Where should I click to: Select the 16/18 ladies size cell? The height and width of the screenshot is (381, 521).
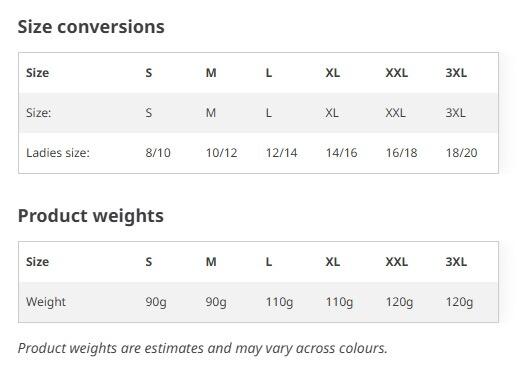point(401,153)
